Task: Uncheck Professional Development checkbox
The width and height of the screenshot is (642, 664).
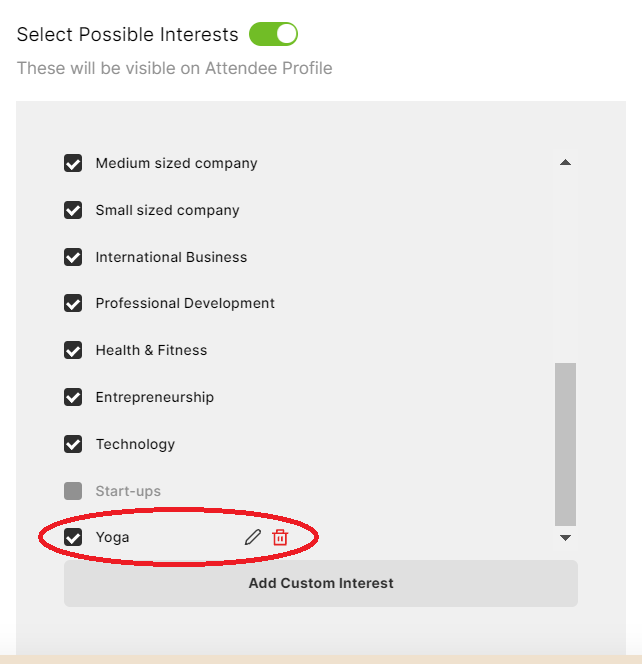Action: point(73,303)
